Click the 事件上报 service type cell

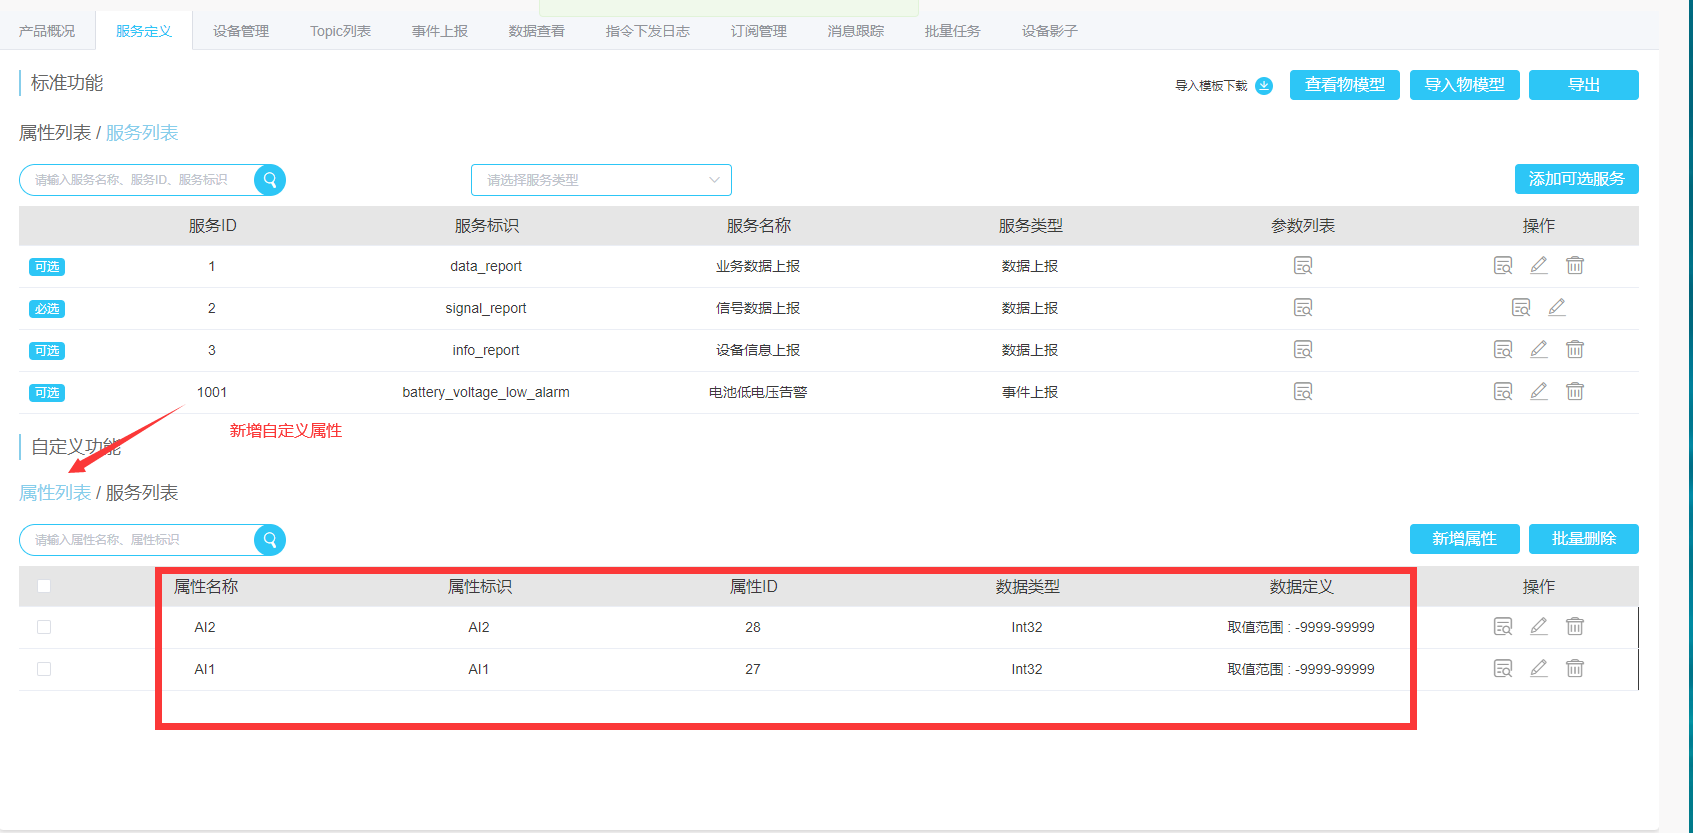(x=1030, y=392)
